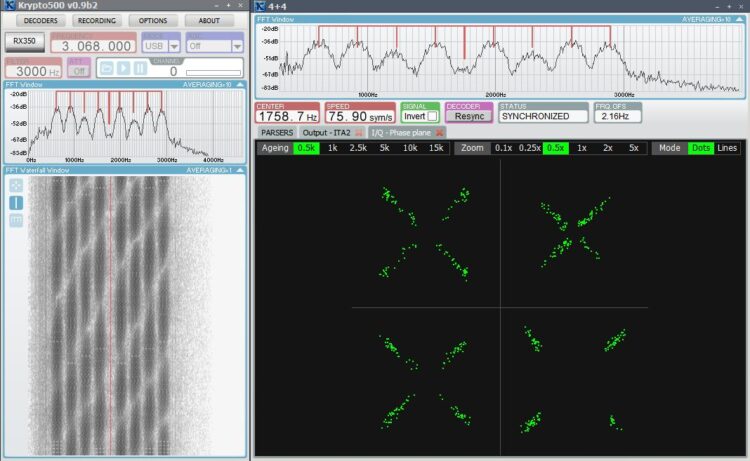Click the play button in the recorder controls
The width and height of the screenshot is (750, 461).
tap(122, 68)
